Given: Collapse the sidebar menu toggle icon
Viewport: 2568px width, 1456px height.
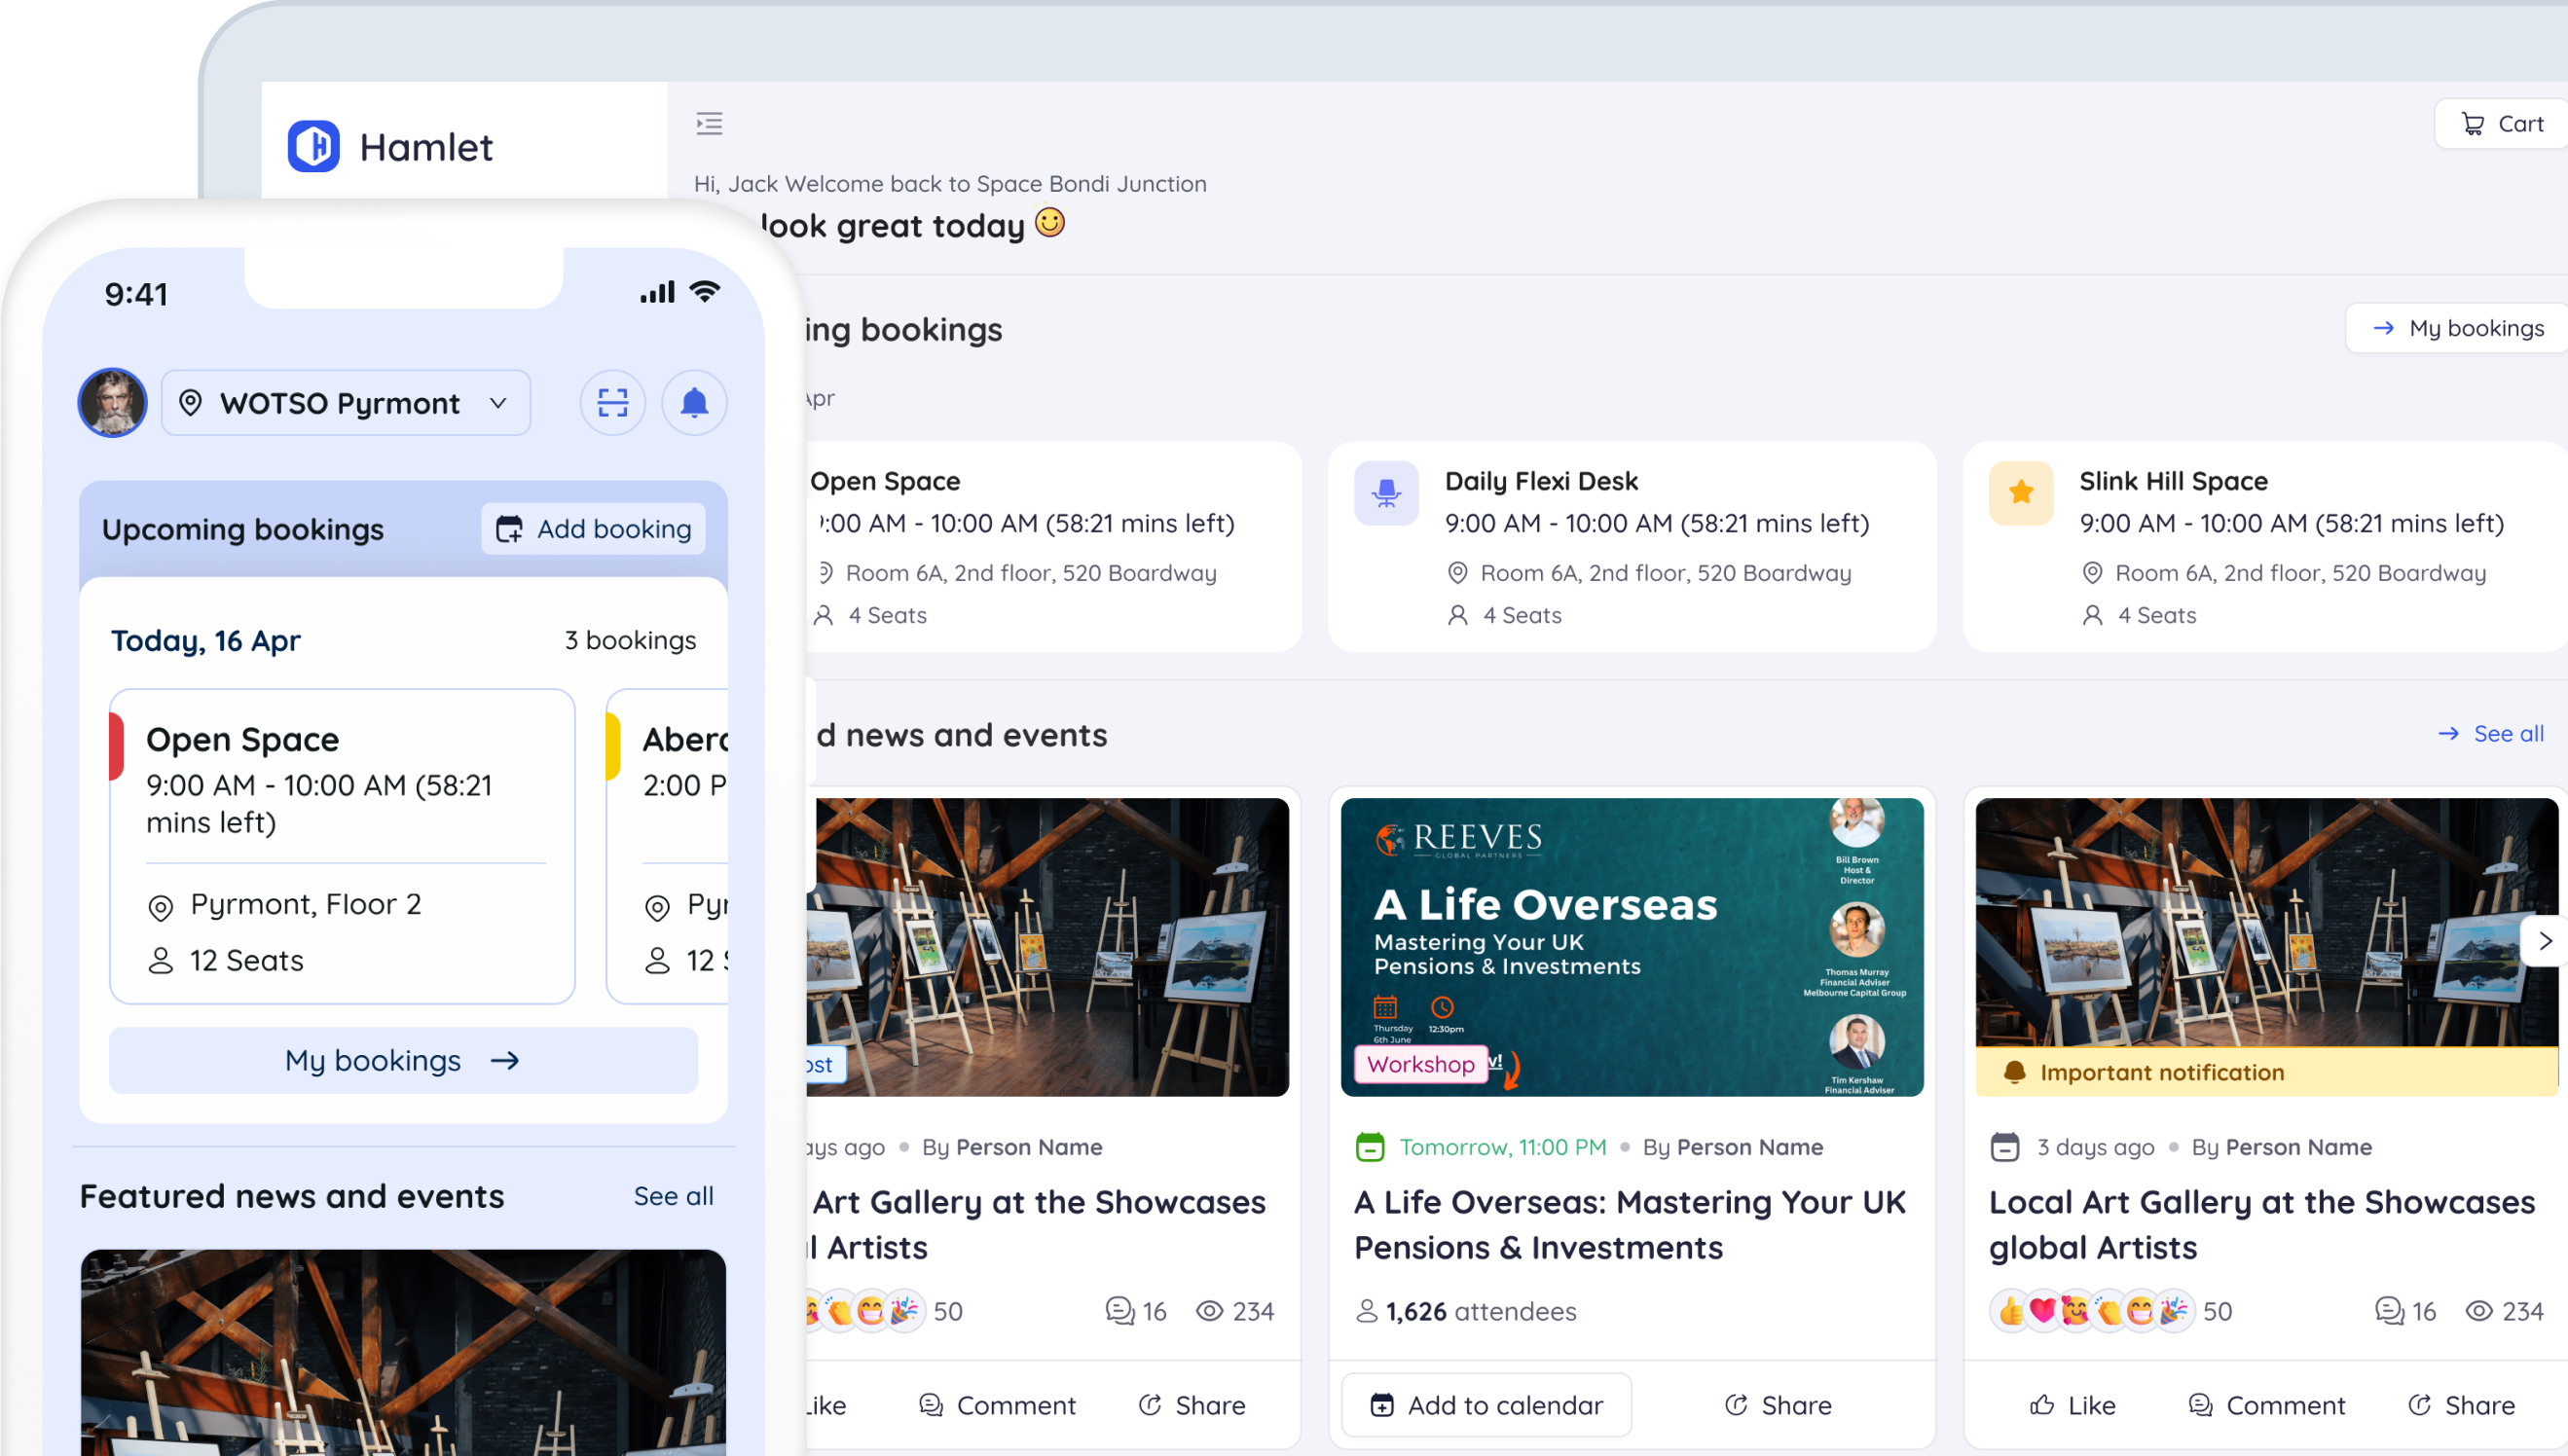Looking at the screenshot, I should (709, 123).
